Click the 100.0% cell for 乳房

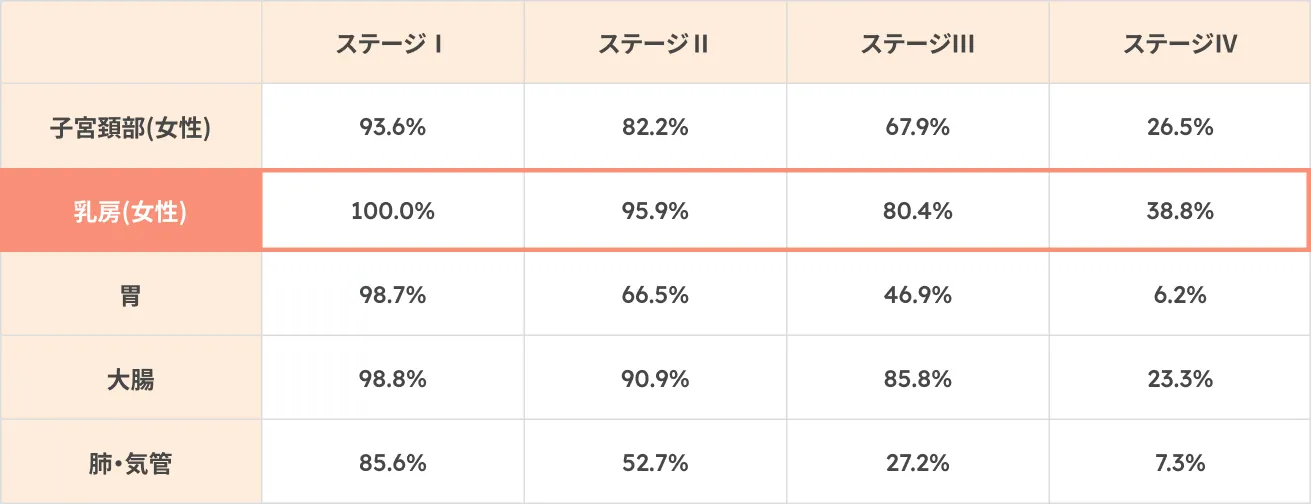pos(392,211)
